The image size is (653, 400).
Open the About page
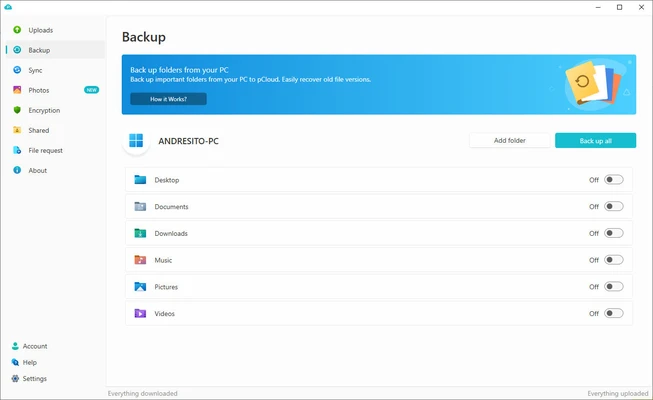[55, 170]
